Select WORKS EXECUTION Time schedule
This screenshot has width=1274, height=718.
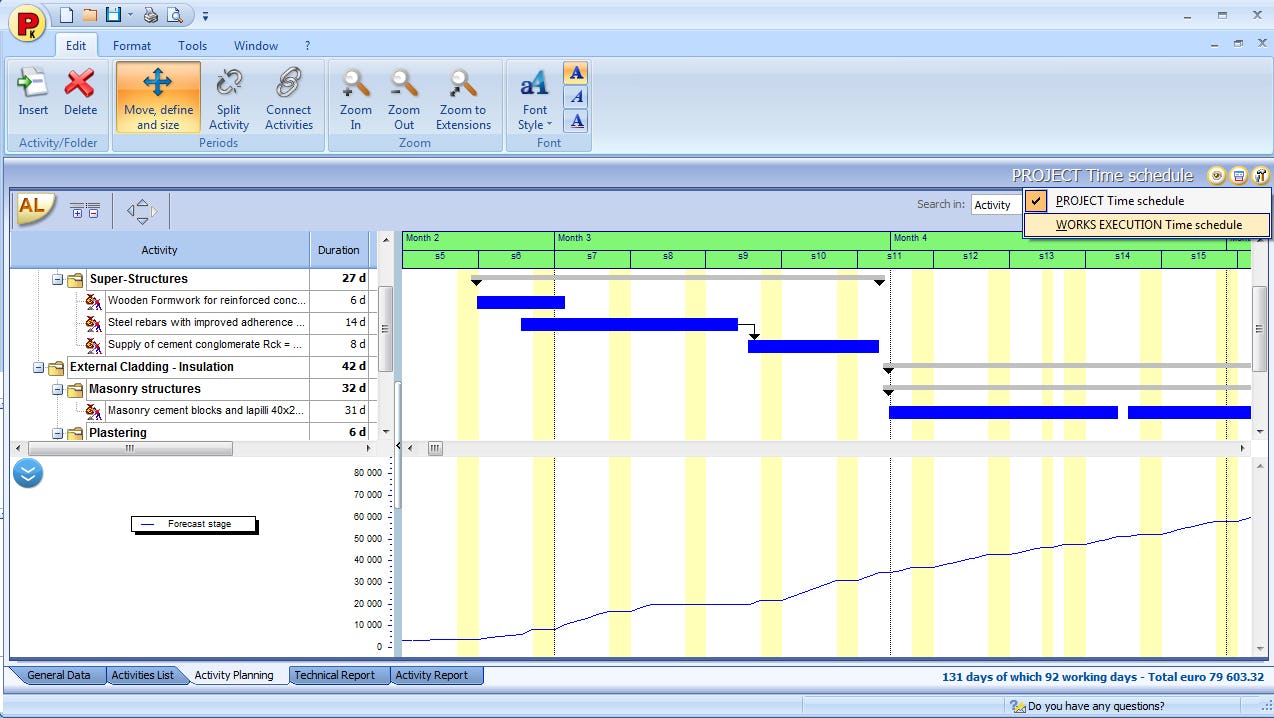[1146, 224]
